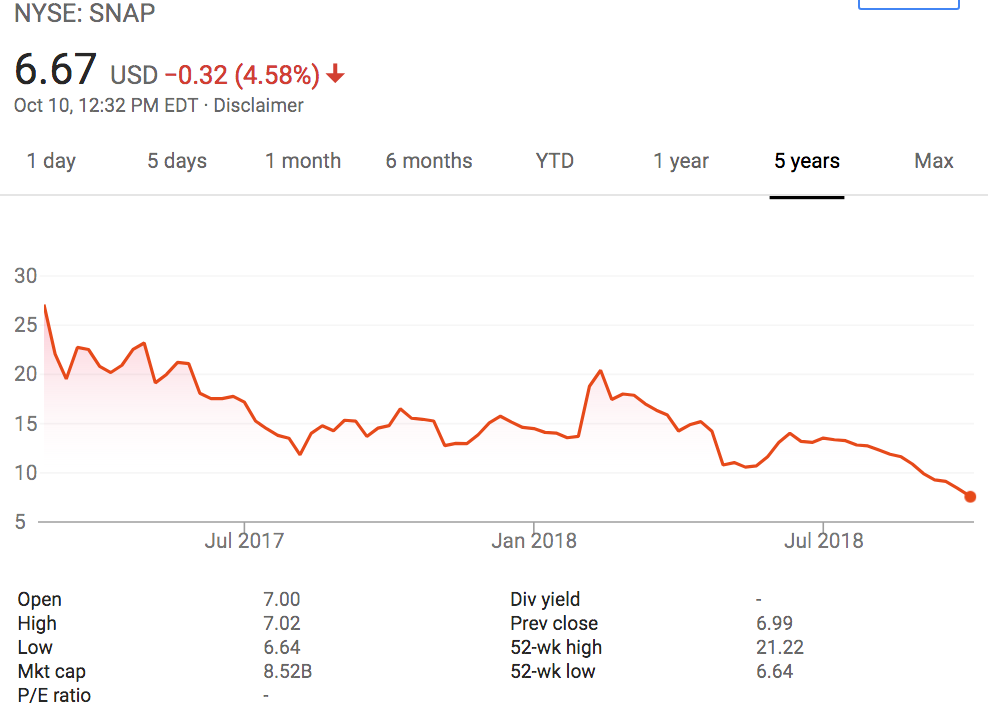Screen dimensions: 988x722
Task: Click the red downward arrow next to price change
Action: tap(335, 75)
